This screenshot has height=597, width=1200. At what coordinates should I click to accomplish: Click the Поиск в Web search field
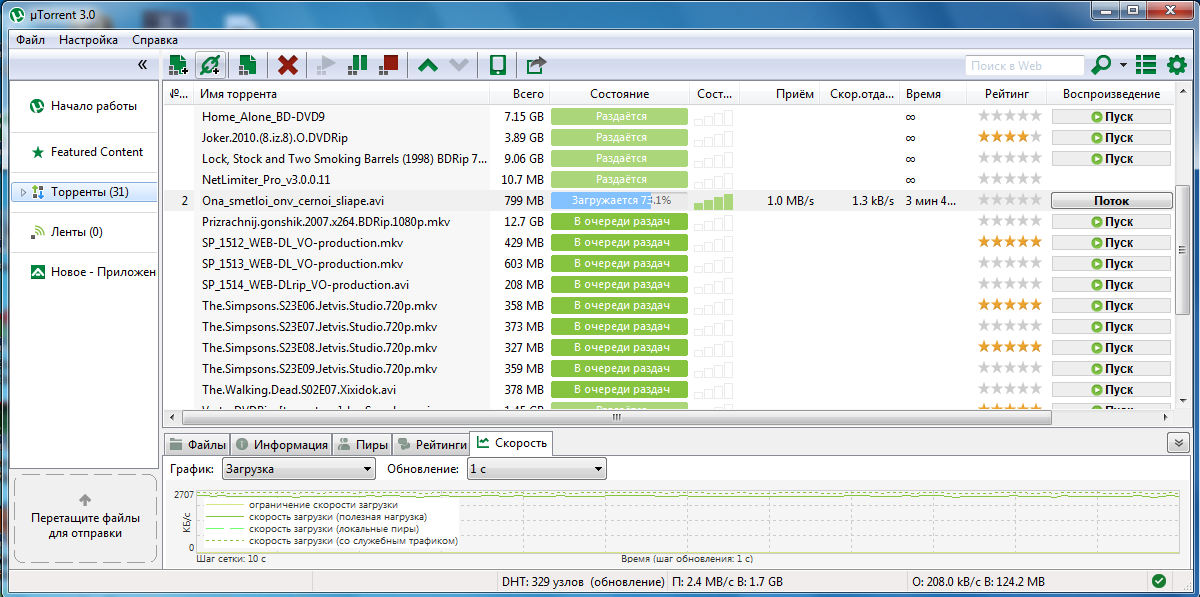(x=1024, y=65)
